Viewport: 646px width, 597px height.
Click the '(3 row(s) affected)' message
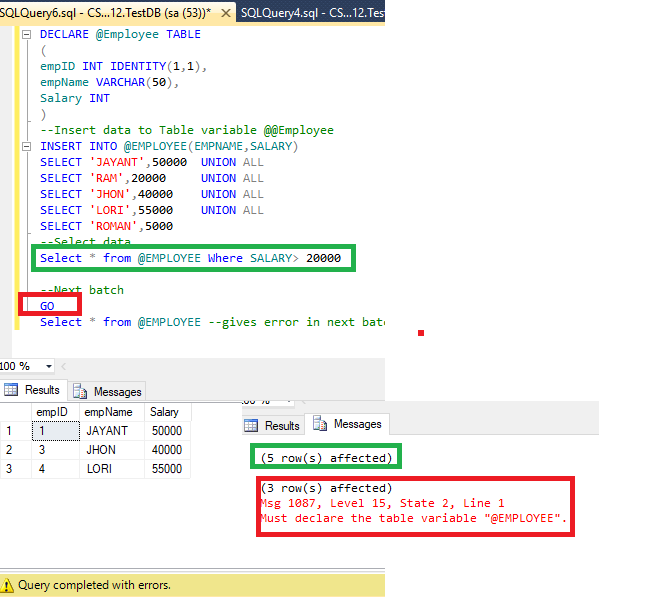[x=326, y=488]
